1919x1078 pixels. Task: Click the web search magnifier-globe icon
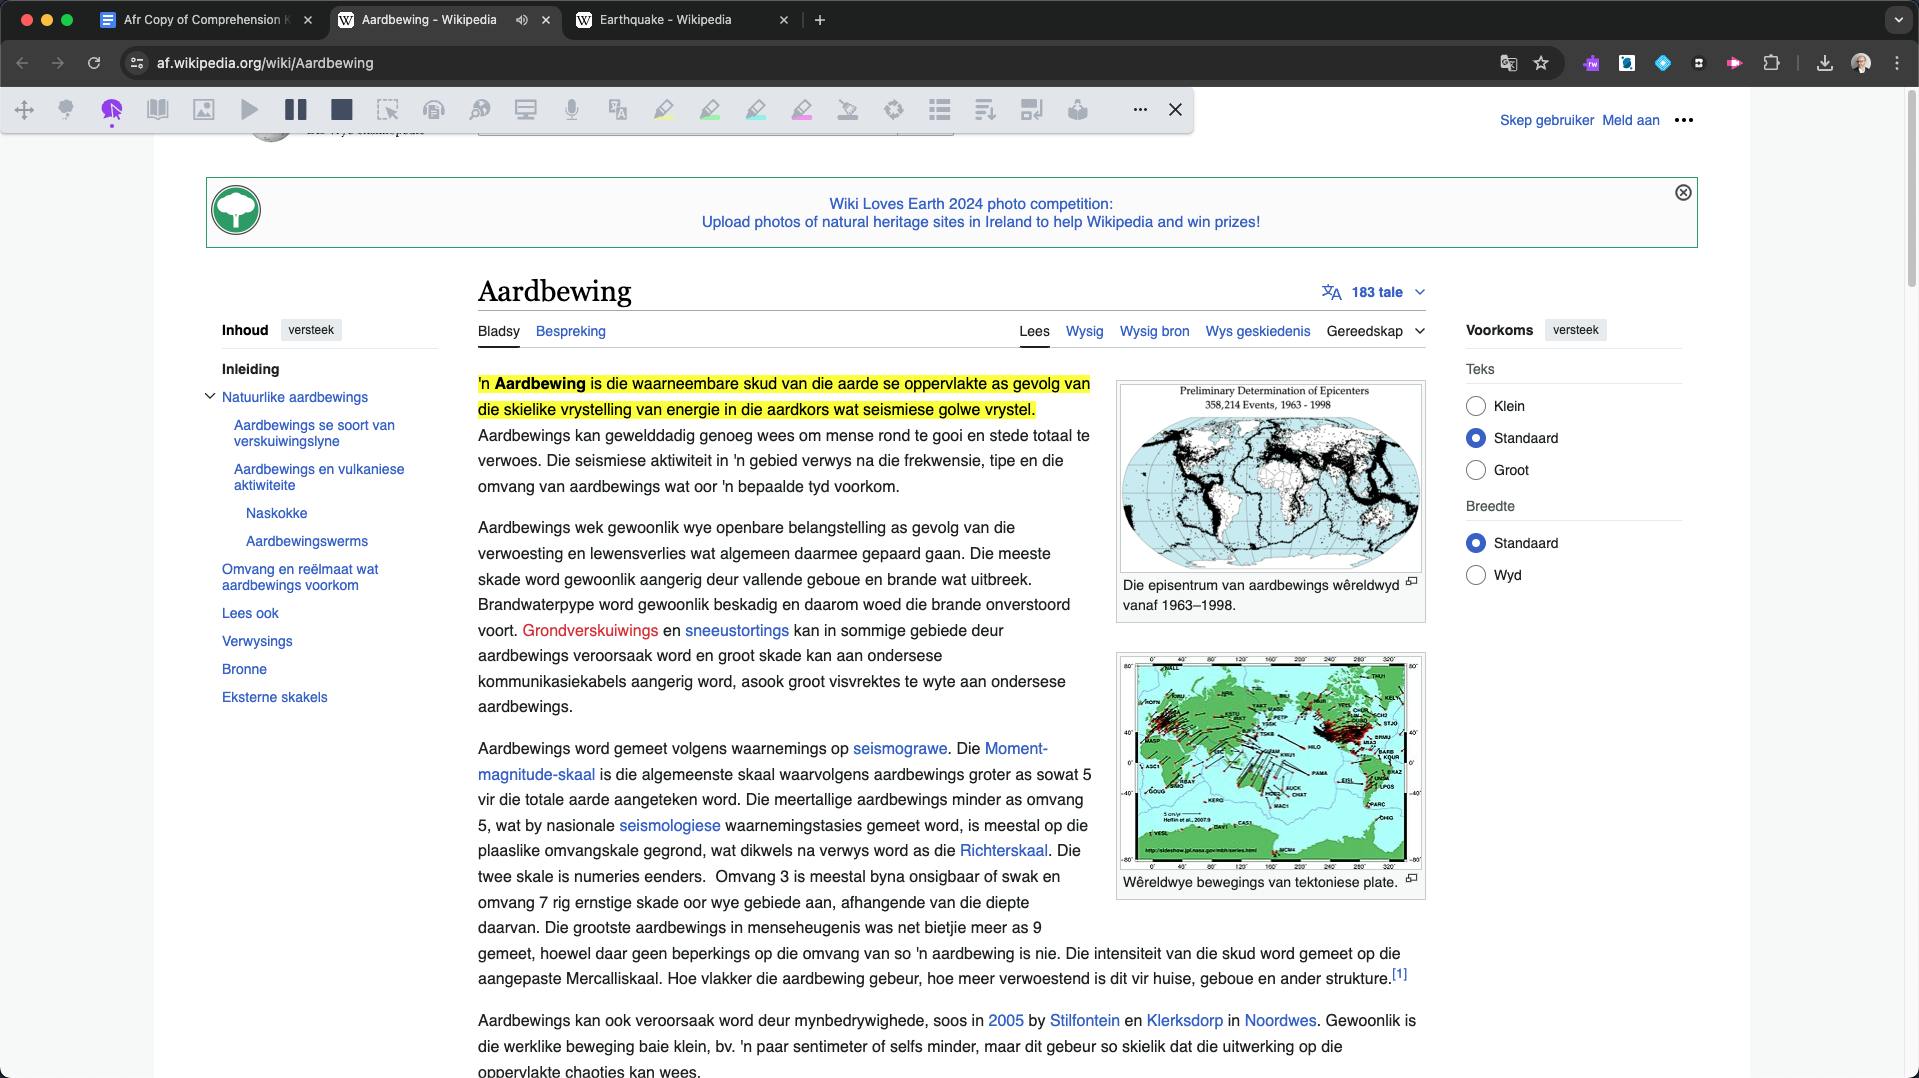480,110
